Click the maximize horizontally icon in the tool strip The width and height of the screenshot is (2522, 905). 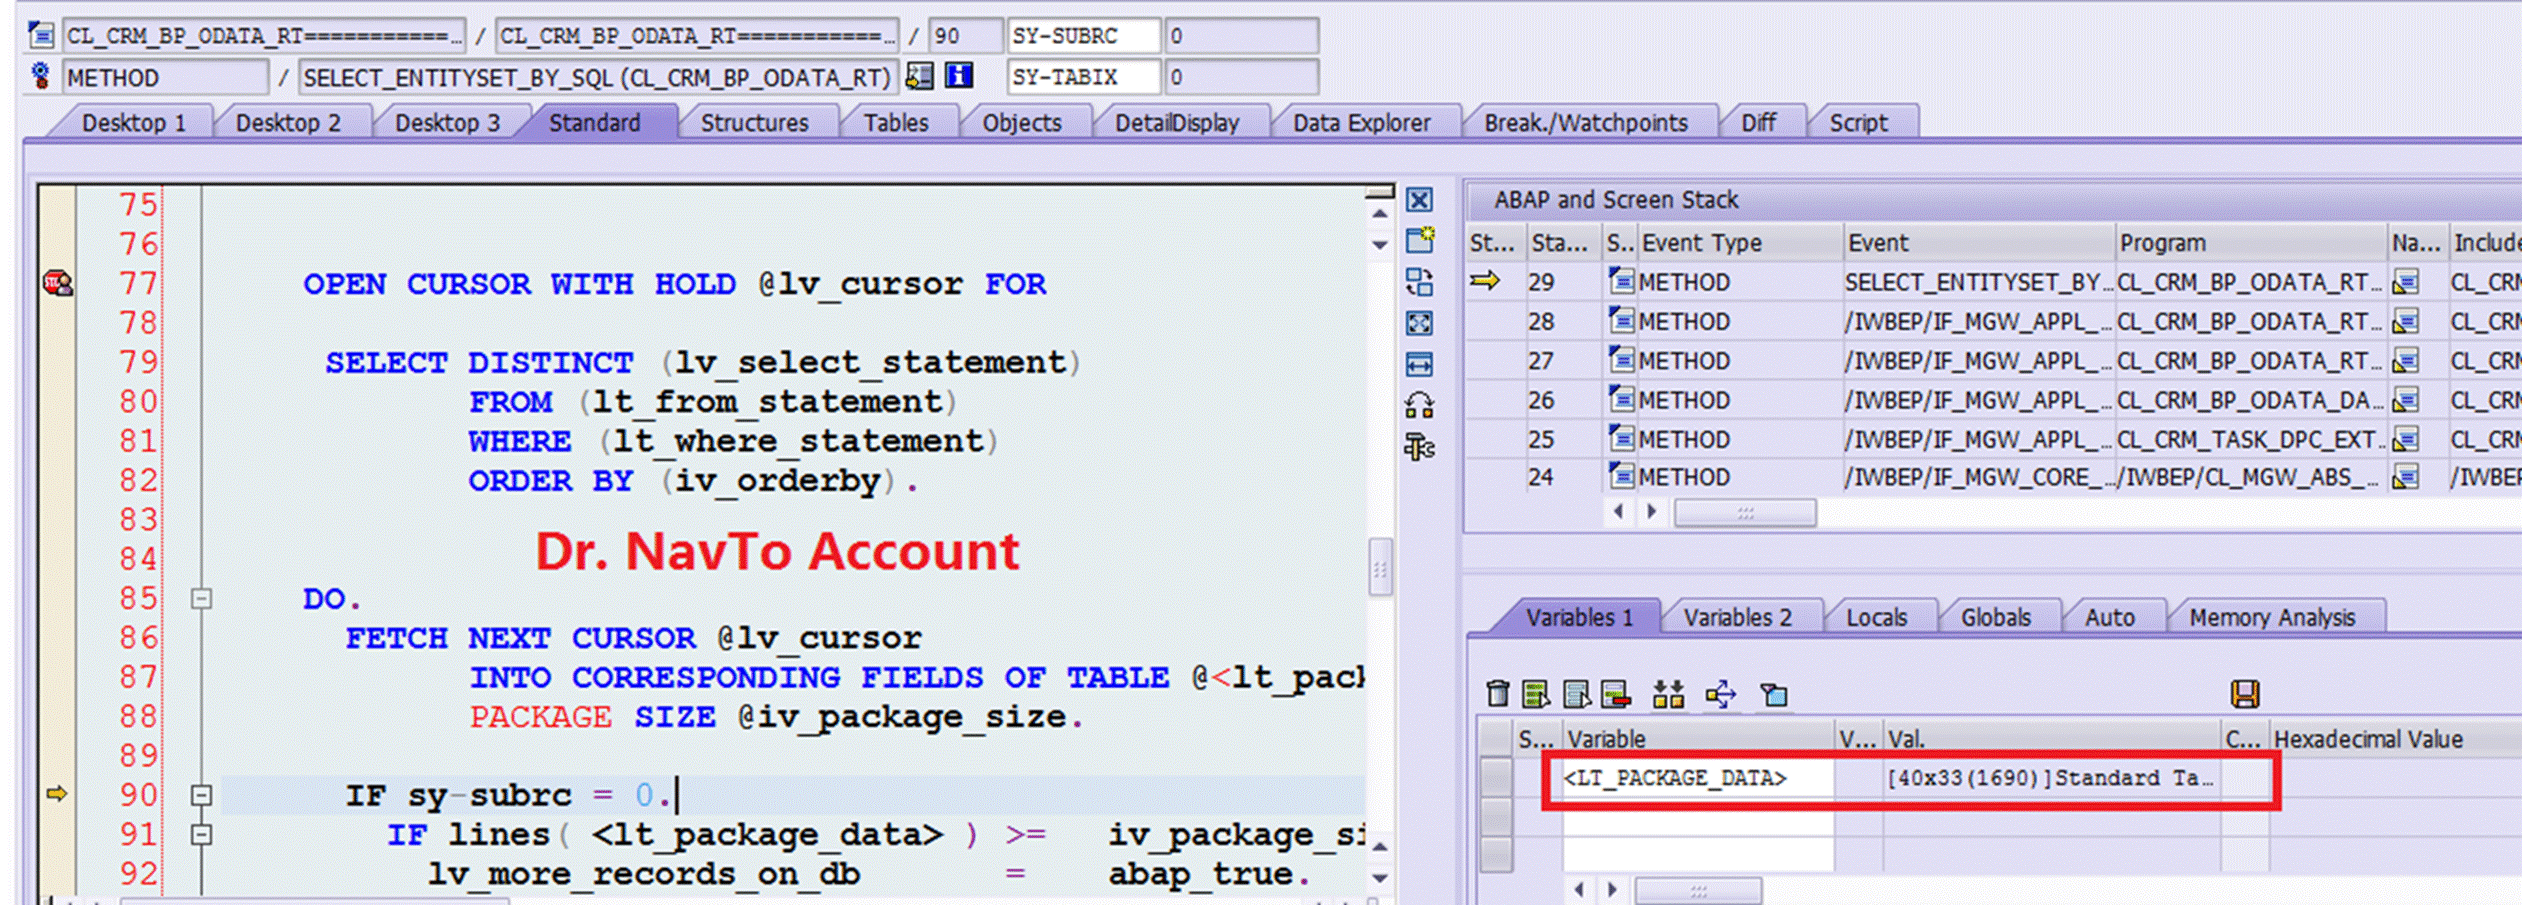tap(1419, 364)
